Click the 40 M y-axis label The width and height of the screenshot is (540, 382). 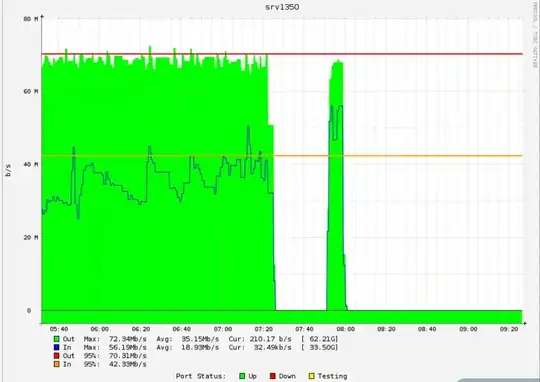(x=31, y=165)
